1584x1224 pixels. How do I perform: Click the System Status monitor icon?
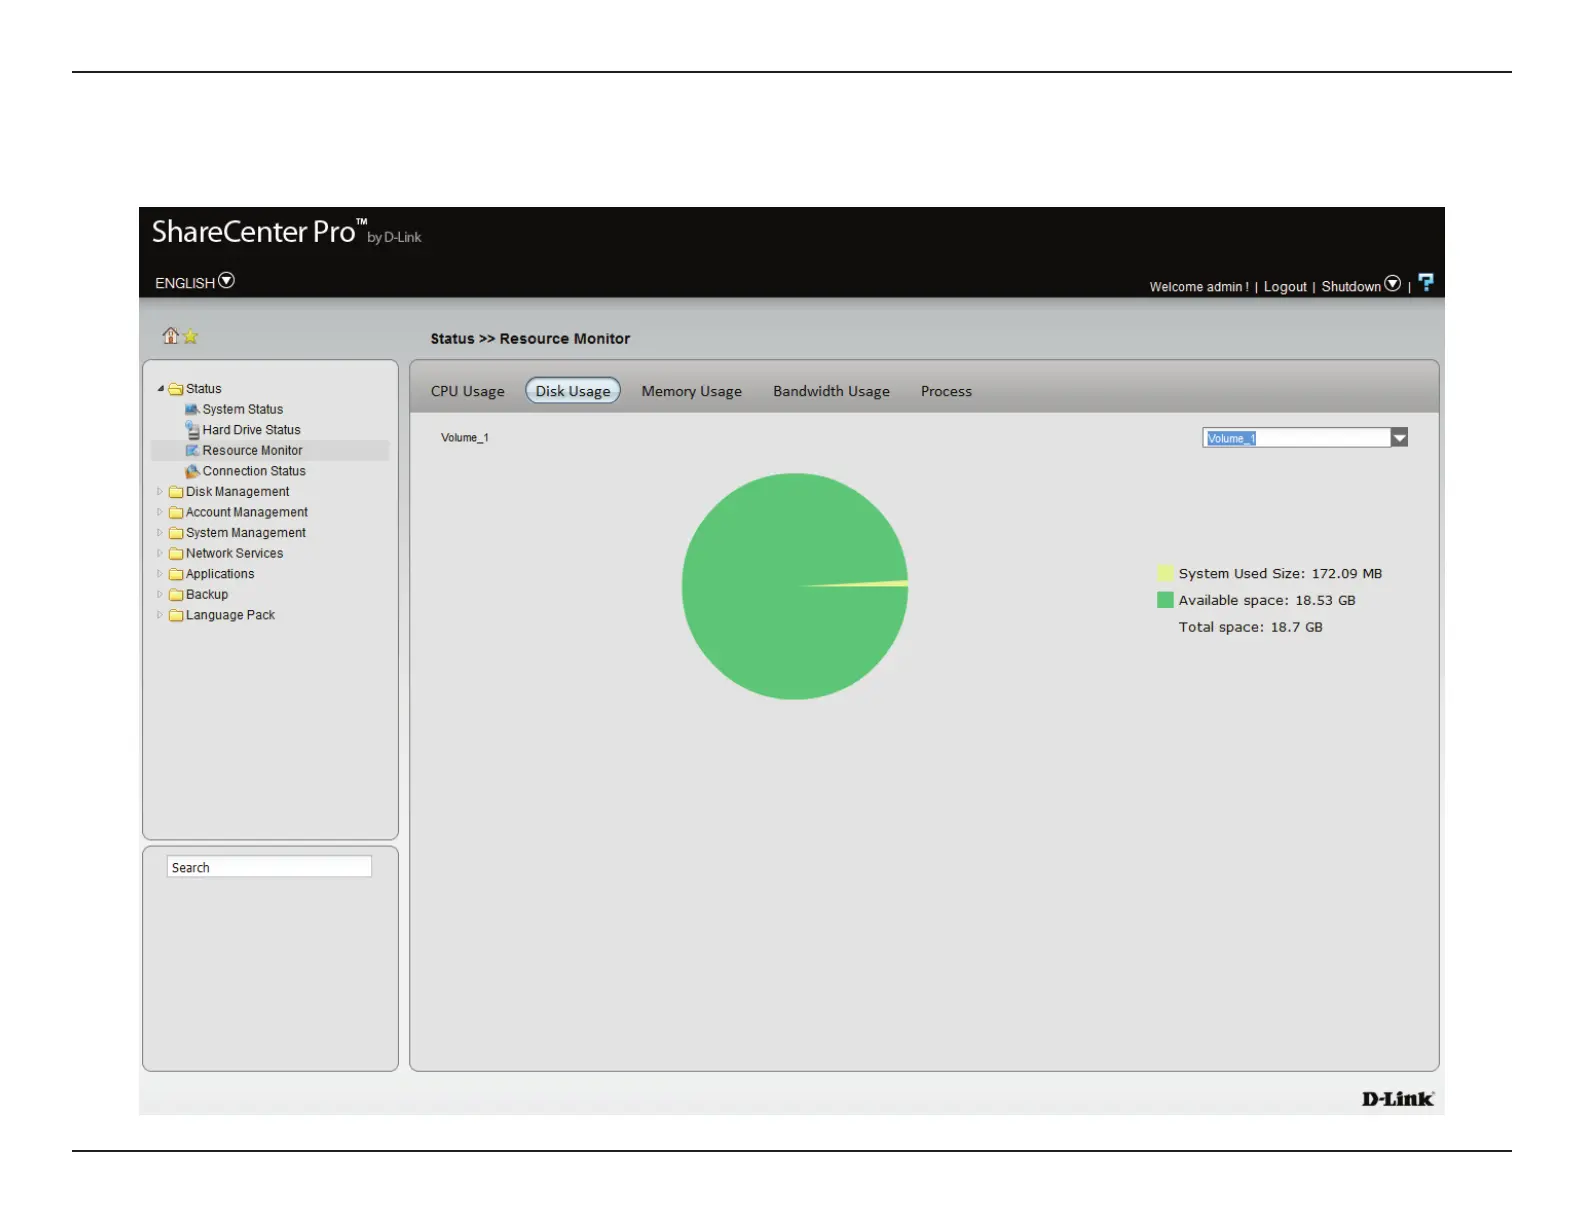pos(192,410)
